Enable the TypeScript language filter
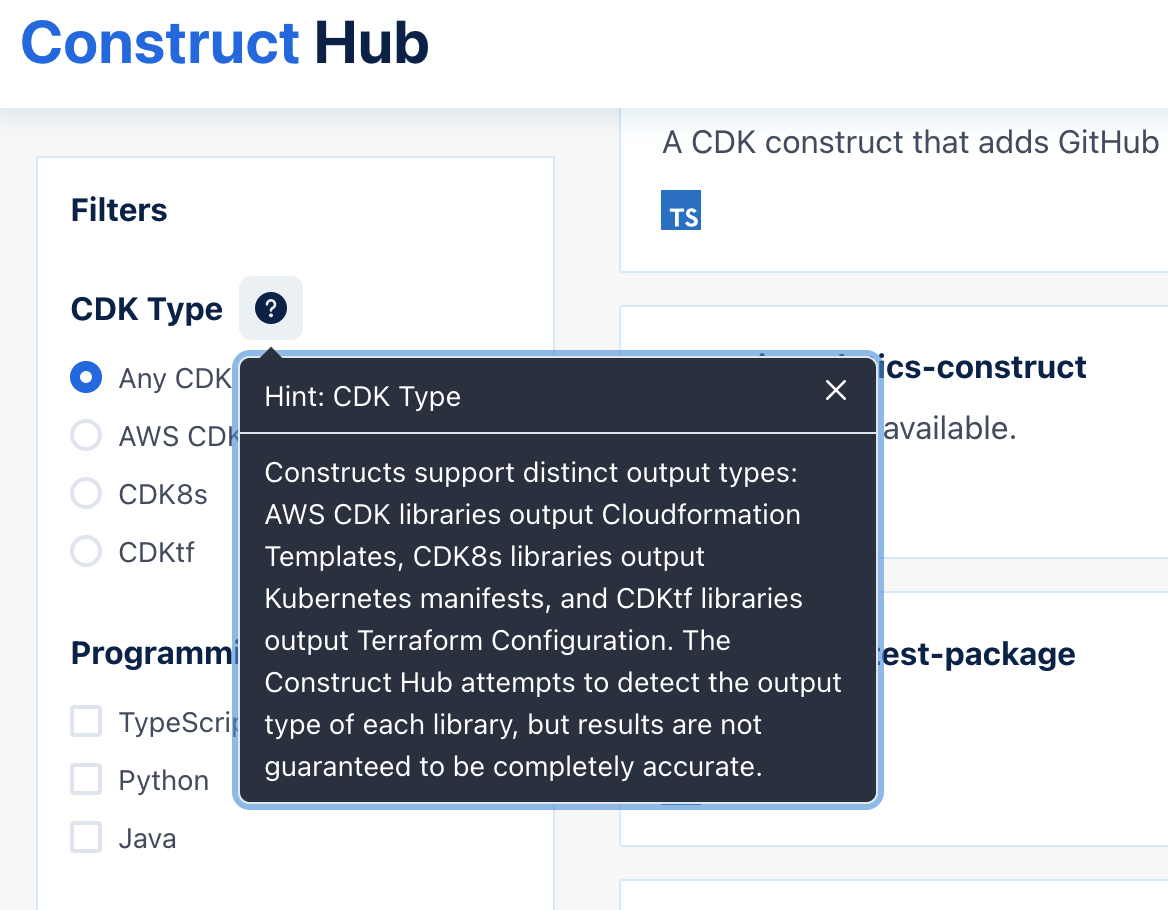Screen dimensions: 1168x910 click(x=85, y=721)
